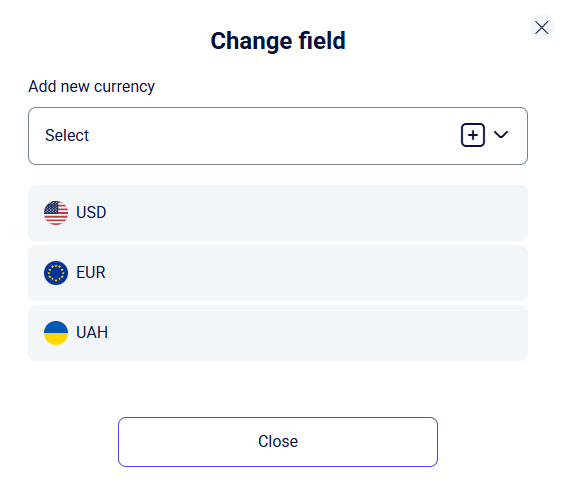Image resolution: width=565 pixels, height=485 pixels.
Task: Click the European Union flag icon
Action: [x=56, y=273]
